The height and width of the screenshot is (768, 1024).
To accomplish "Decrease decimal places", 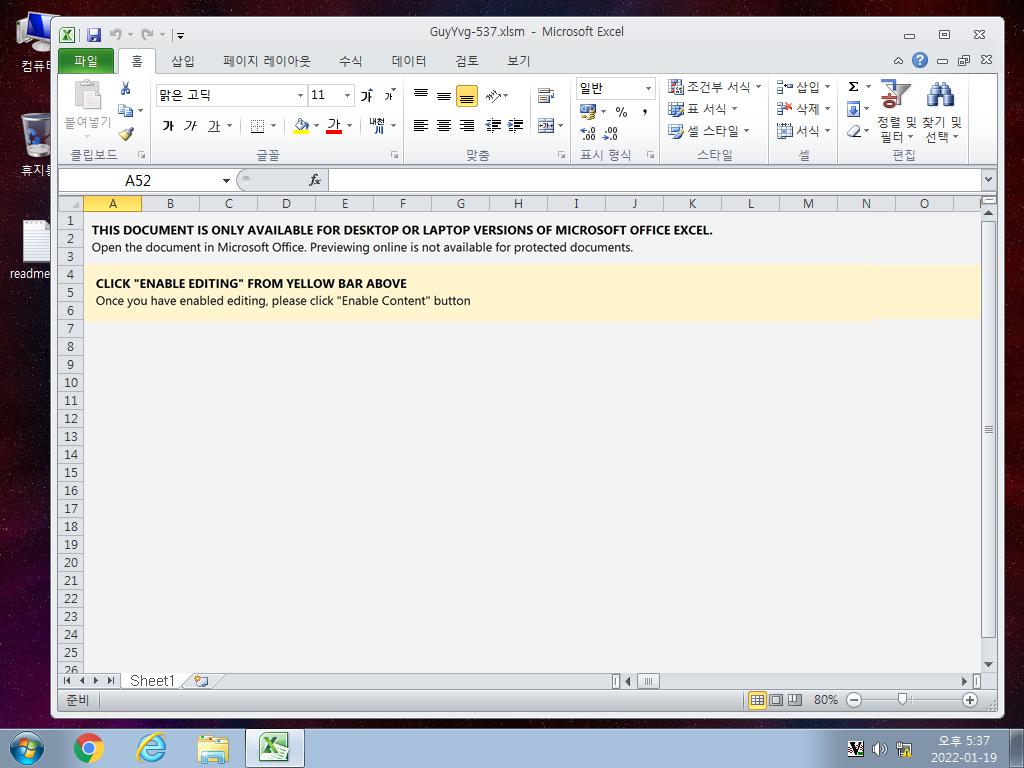I will [611, 134].
